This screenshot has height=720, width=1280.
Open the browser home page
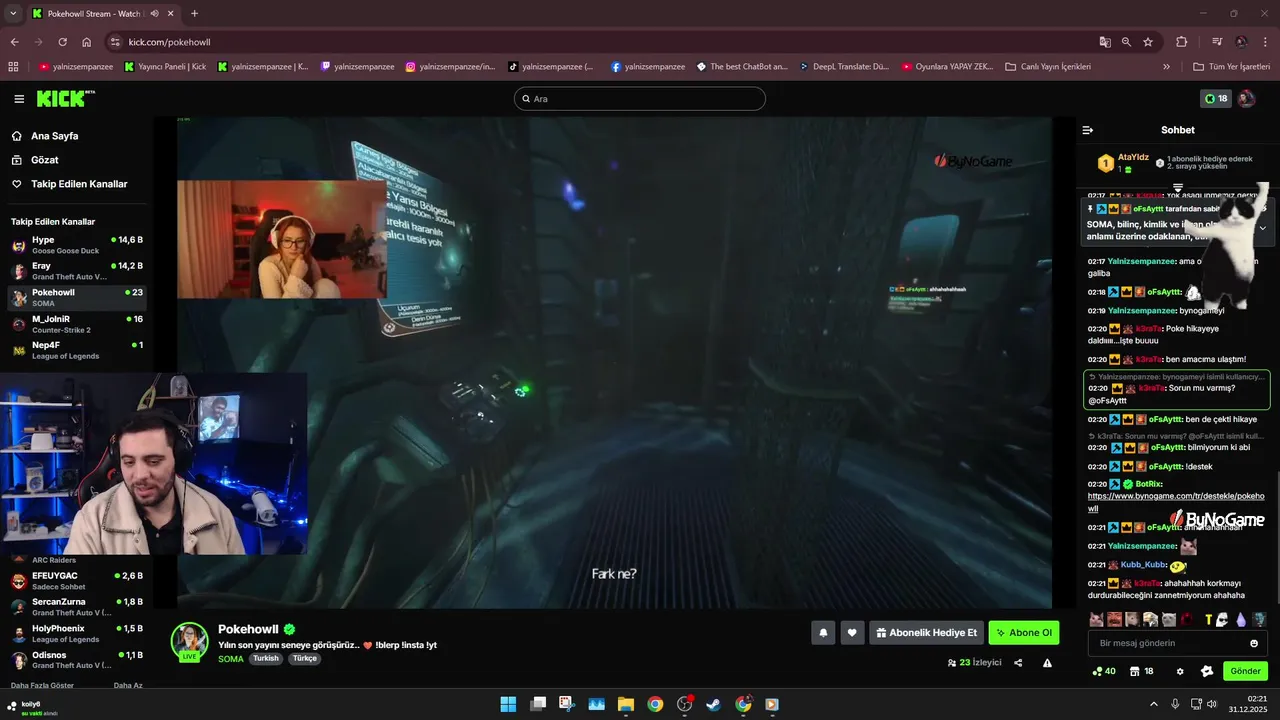pos(87,42)
